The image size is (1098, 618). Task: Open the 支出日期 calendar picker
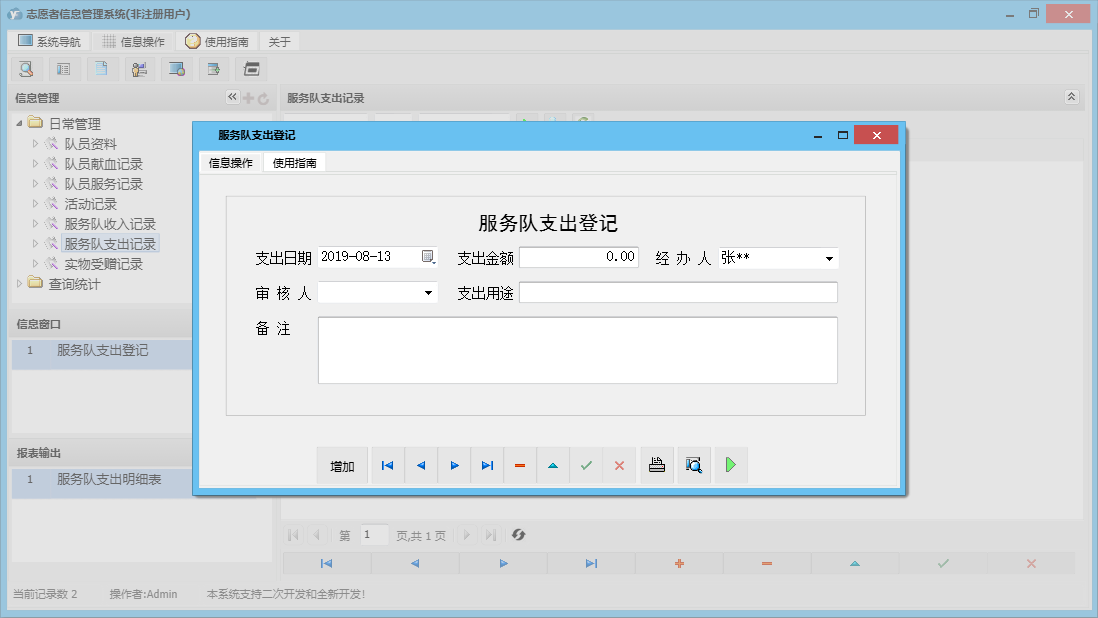pyautogui.click(x=428, y=257)
